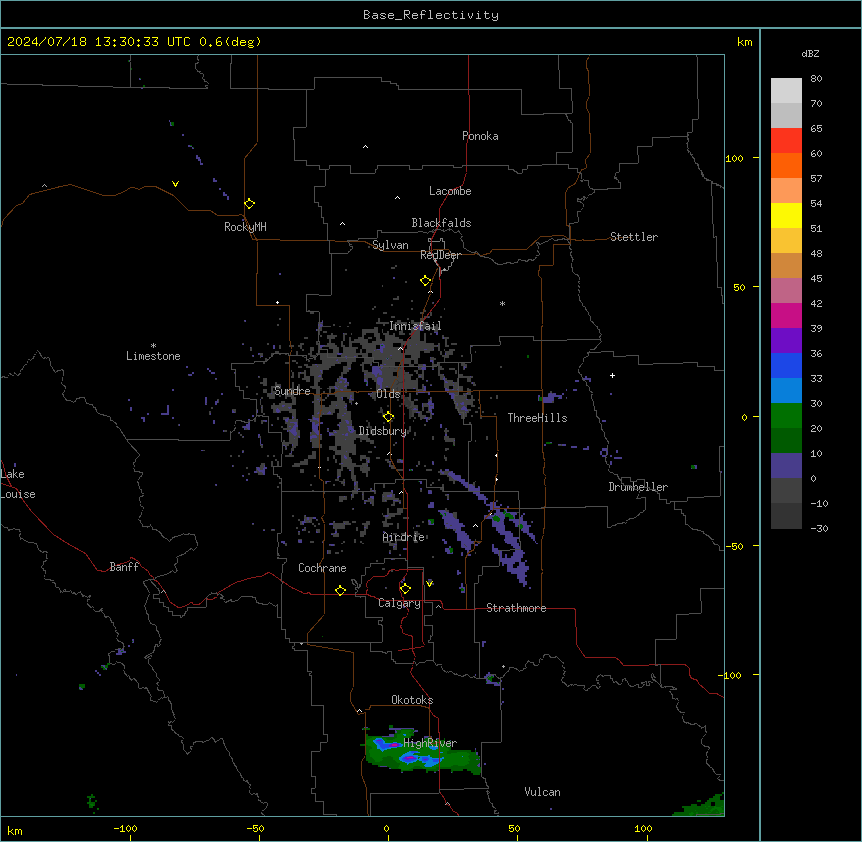Click the Innisfail city label
Image resolution: width=862 pixels, height=842 pixels.
(x=415, y=326)
